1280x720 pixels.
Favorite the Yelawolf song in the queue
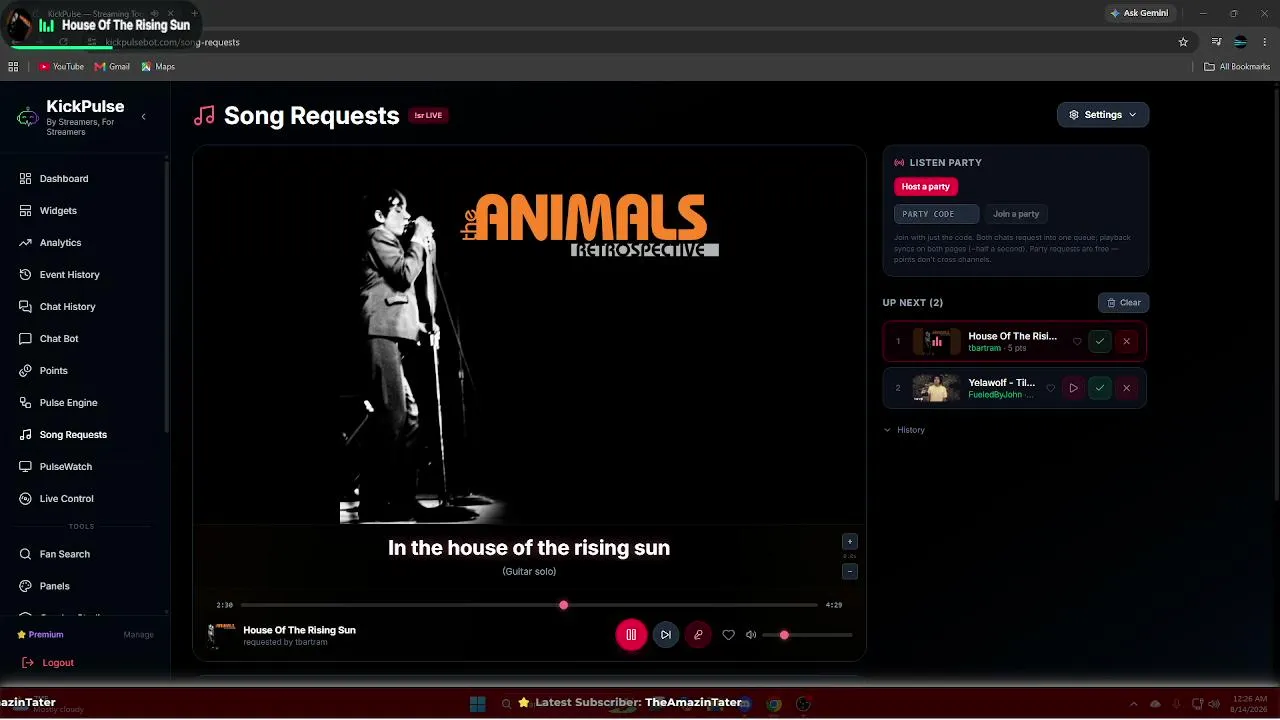[x=1050, y=388]
